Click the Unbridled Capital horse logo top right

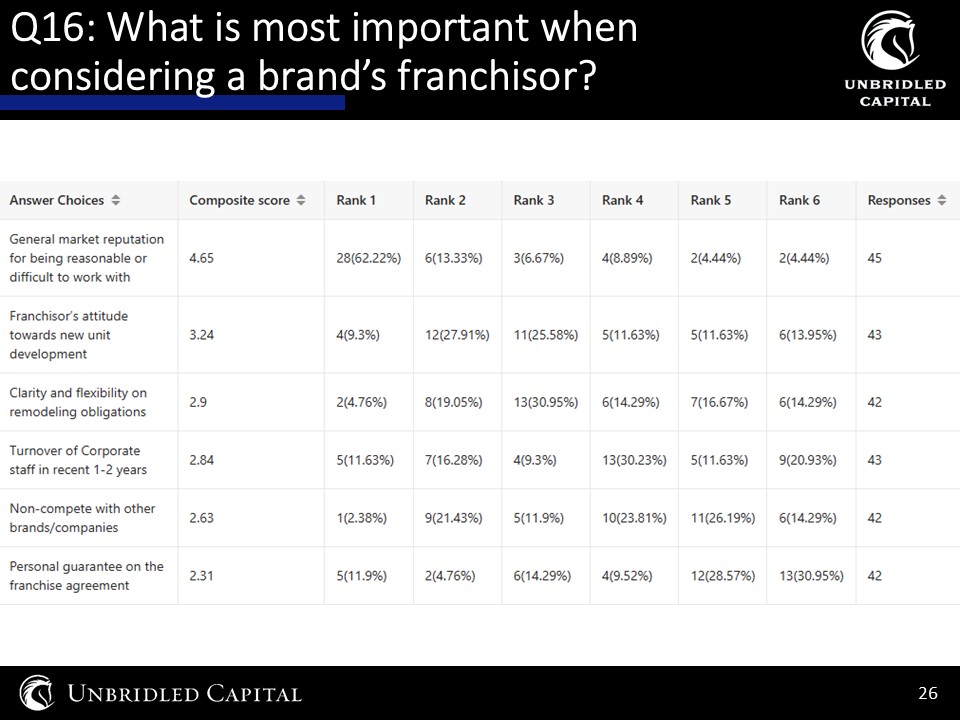[x=890, y=40]
